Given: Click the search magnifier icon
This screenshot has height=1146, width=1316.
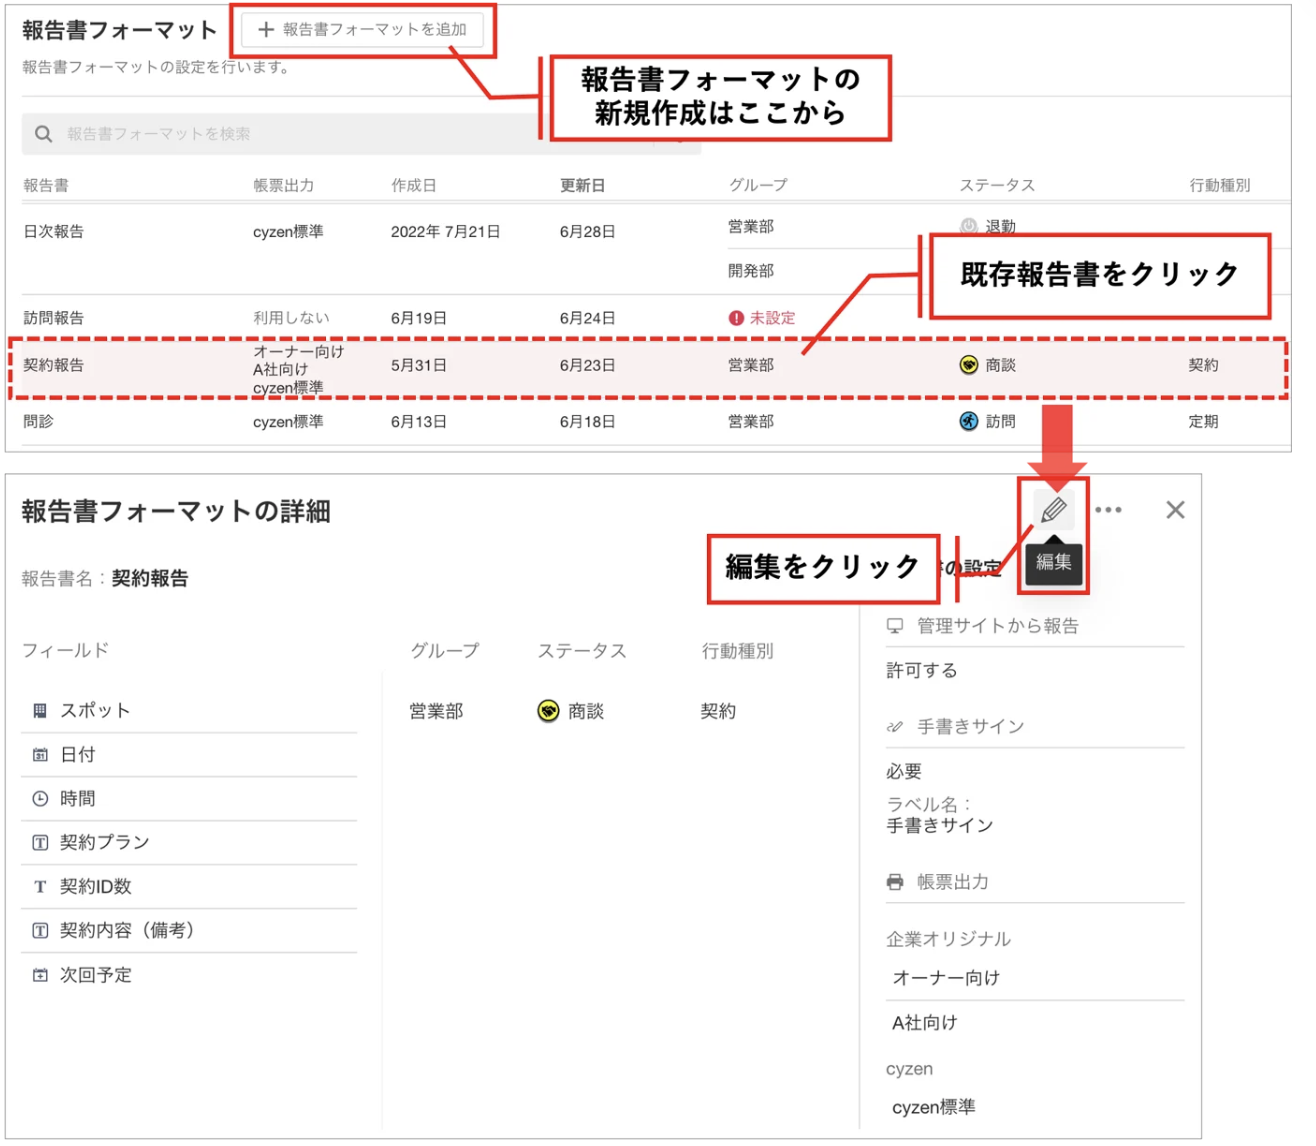Looking at the screenshot, I should click(x=43, y=134).
